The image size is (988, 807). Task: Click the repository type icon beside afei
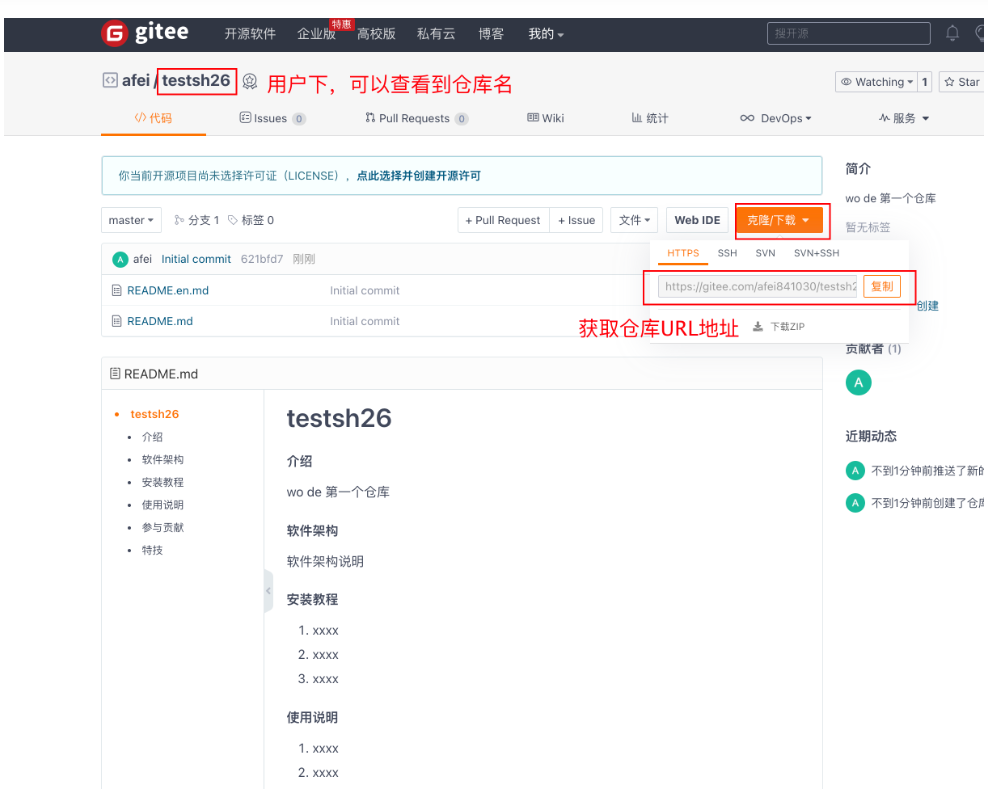[x=110, y=81]
